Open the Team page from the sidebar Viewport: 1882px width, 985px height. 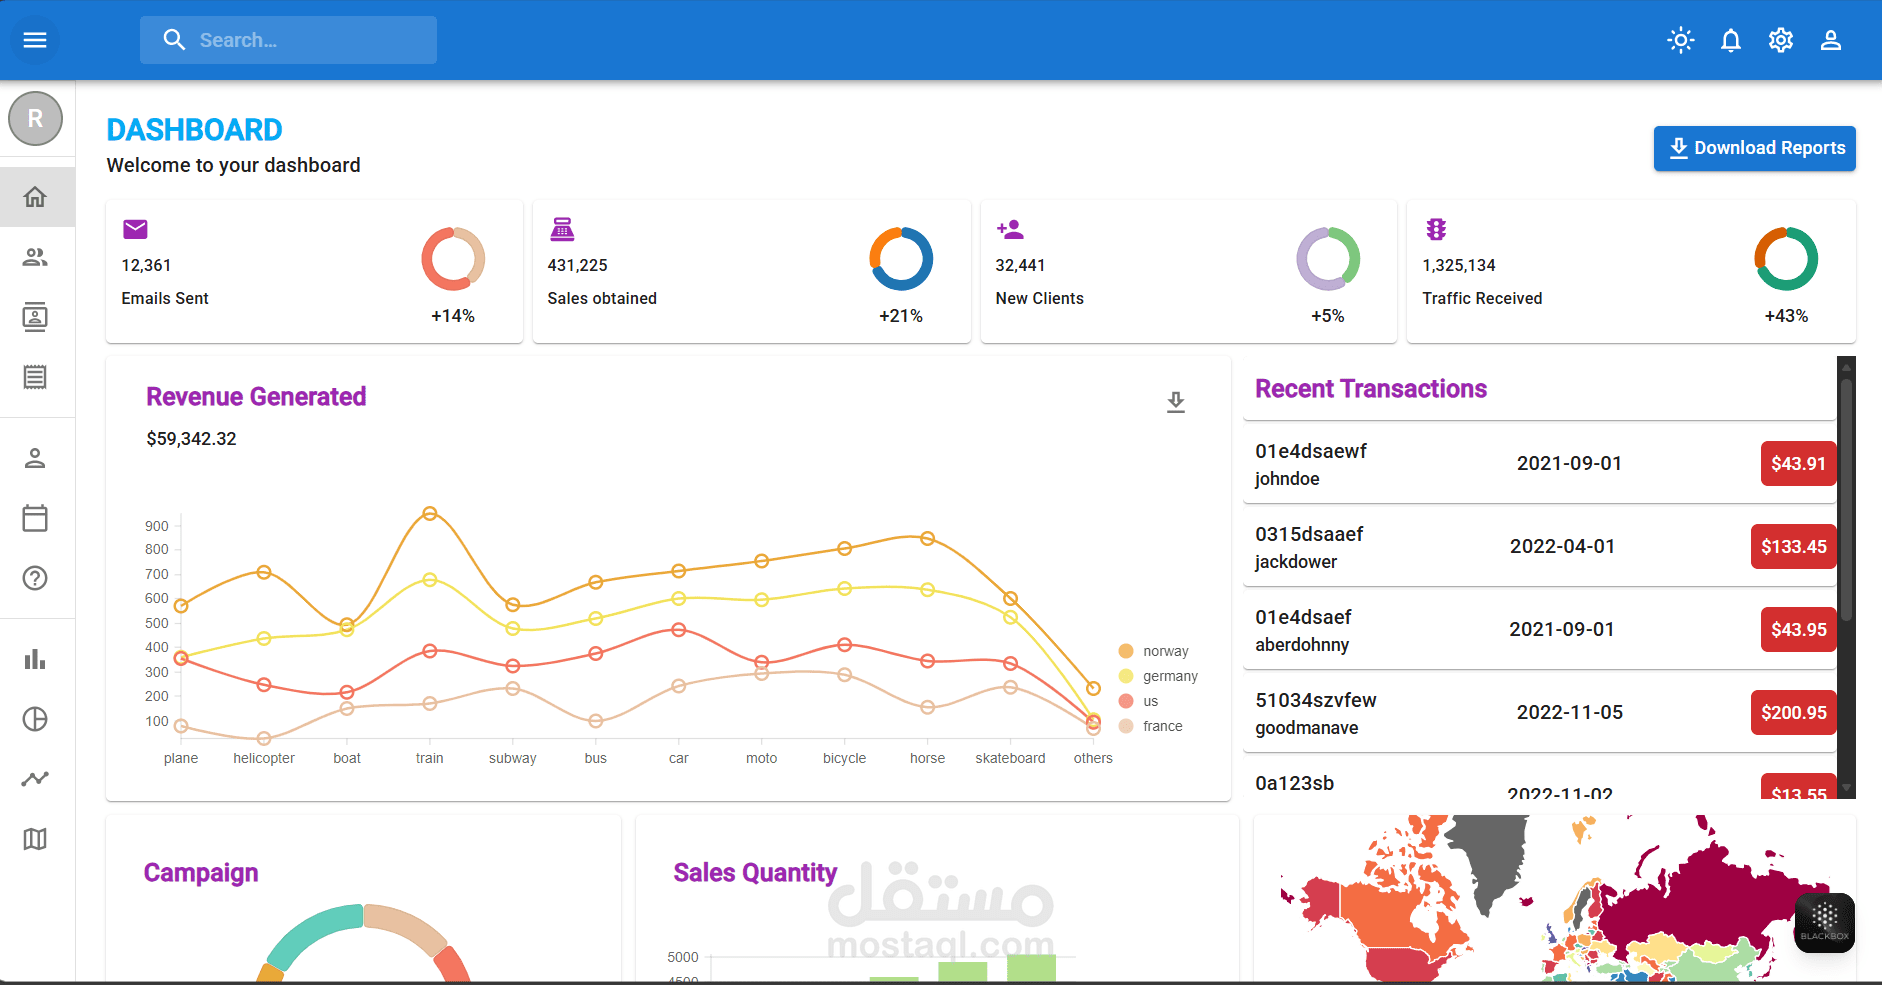pyautogui.click(x=36, y=257)
